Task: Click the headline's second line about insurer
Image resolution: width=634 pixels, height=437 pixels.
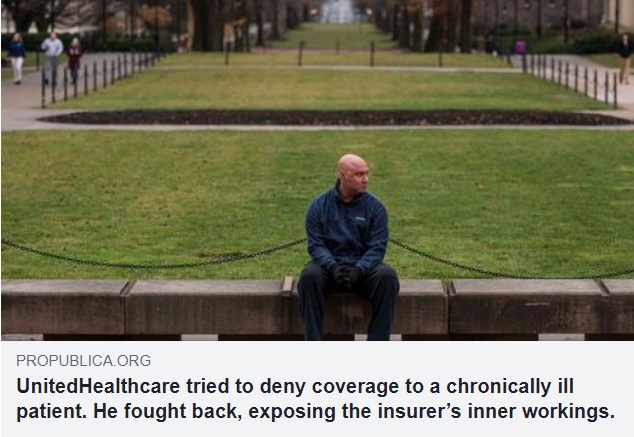Action: pyautogui.click(x=315, y=412)
